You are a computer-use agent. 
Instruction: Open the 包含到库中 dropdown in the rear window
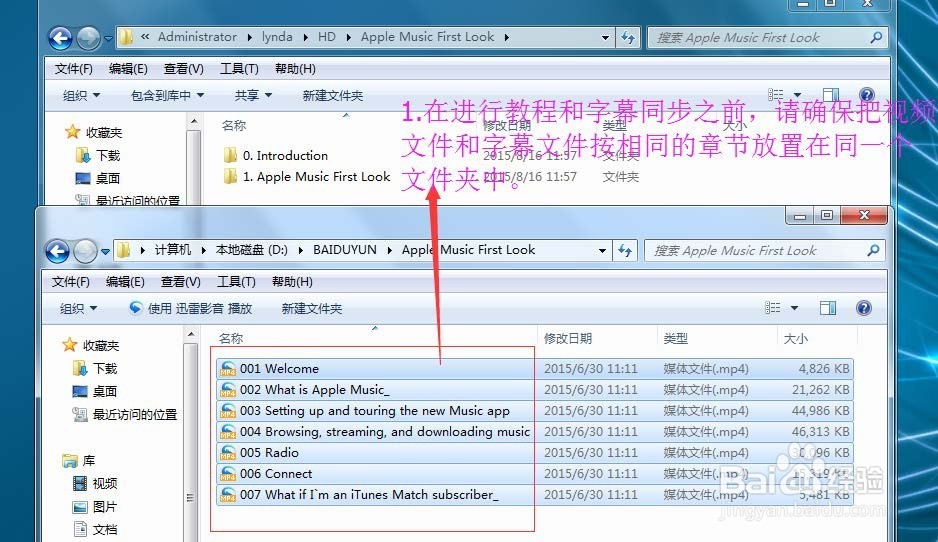(168, 96)
